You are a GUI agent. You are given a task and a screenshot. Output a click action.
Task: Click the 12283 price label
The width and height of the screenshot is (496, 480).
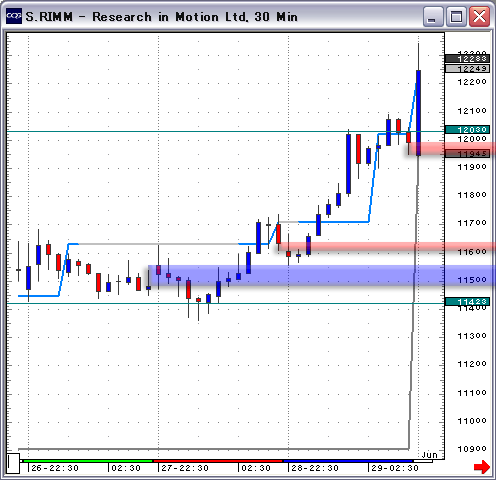(x=467, y=59)
